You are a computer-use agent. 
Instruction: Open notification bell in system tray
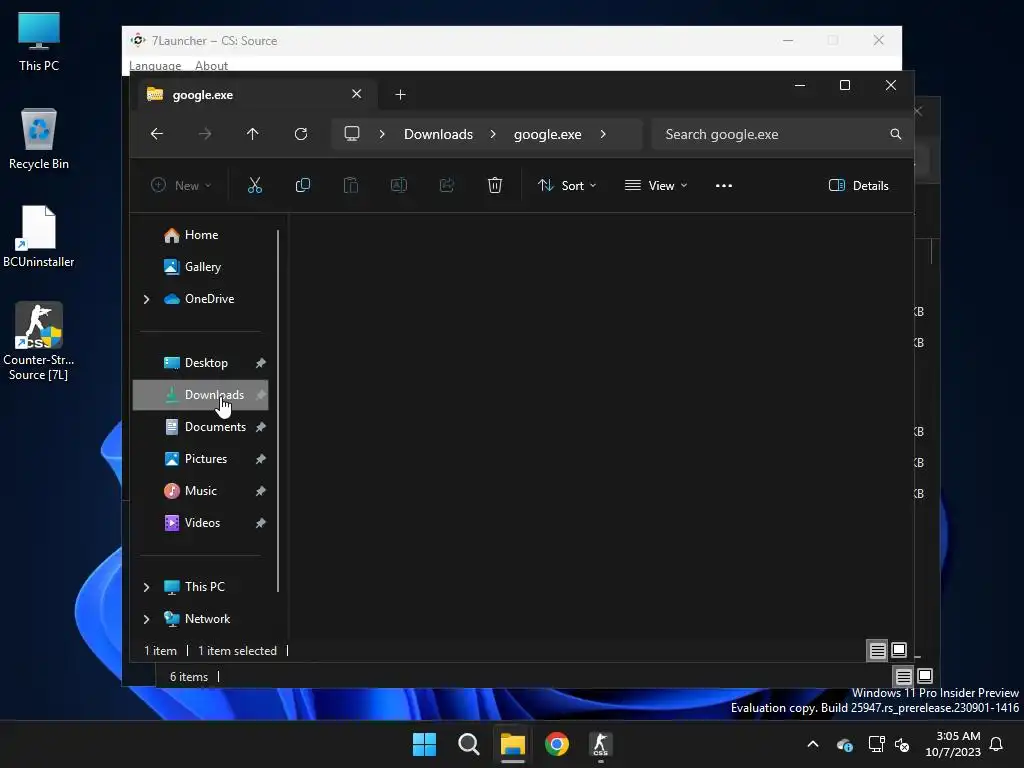[x=996, y=744]
